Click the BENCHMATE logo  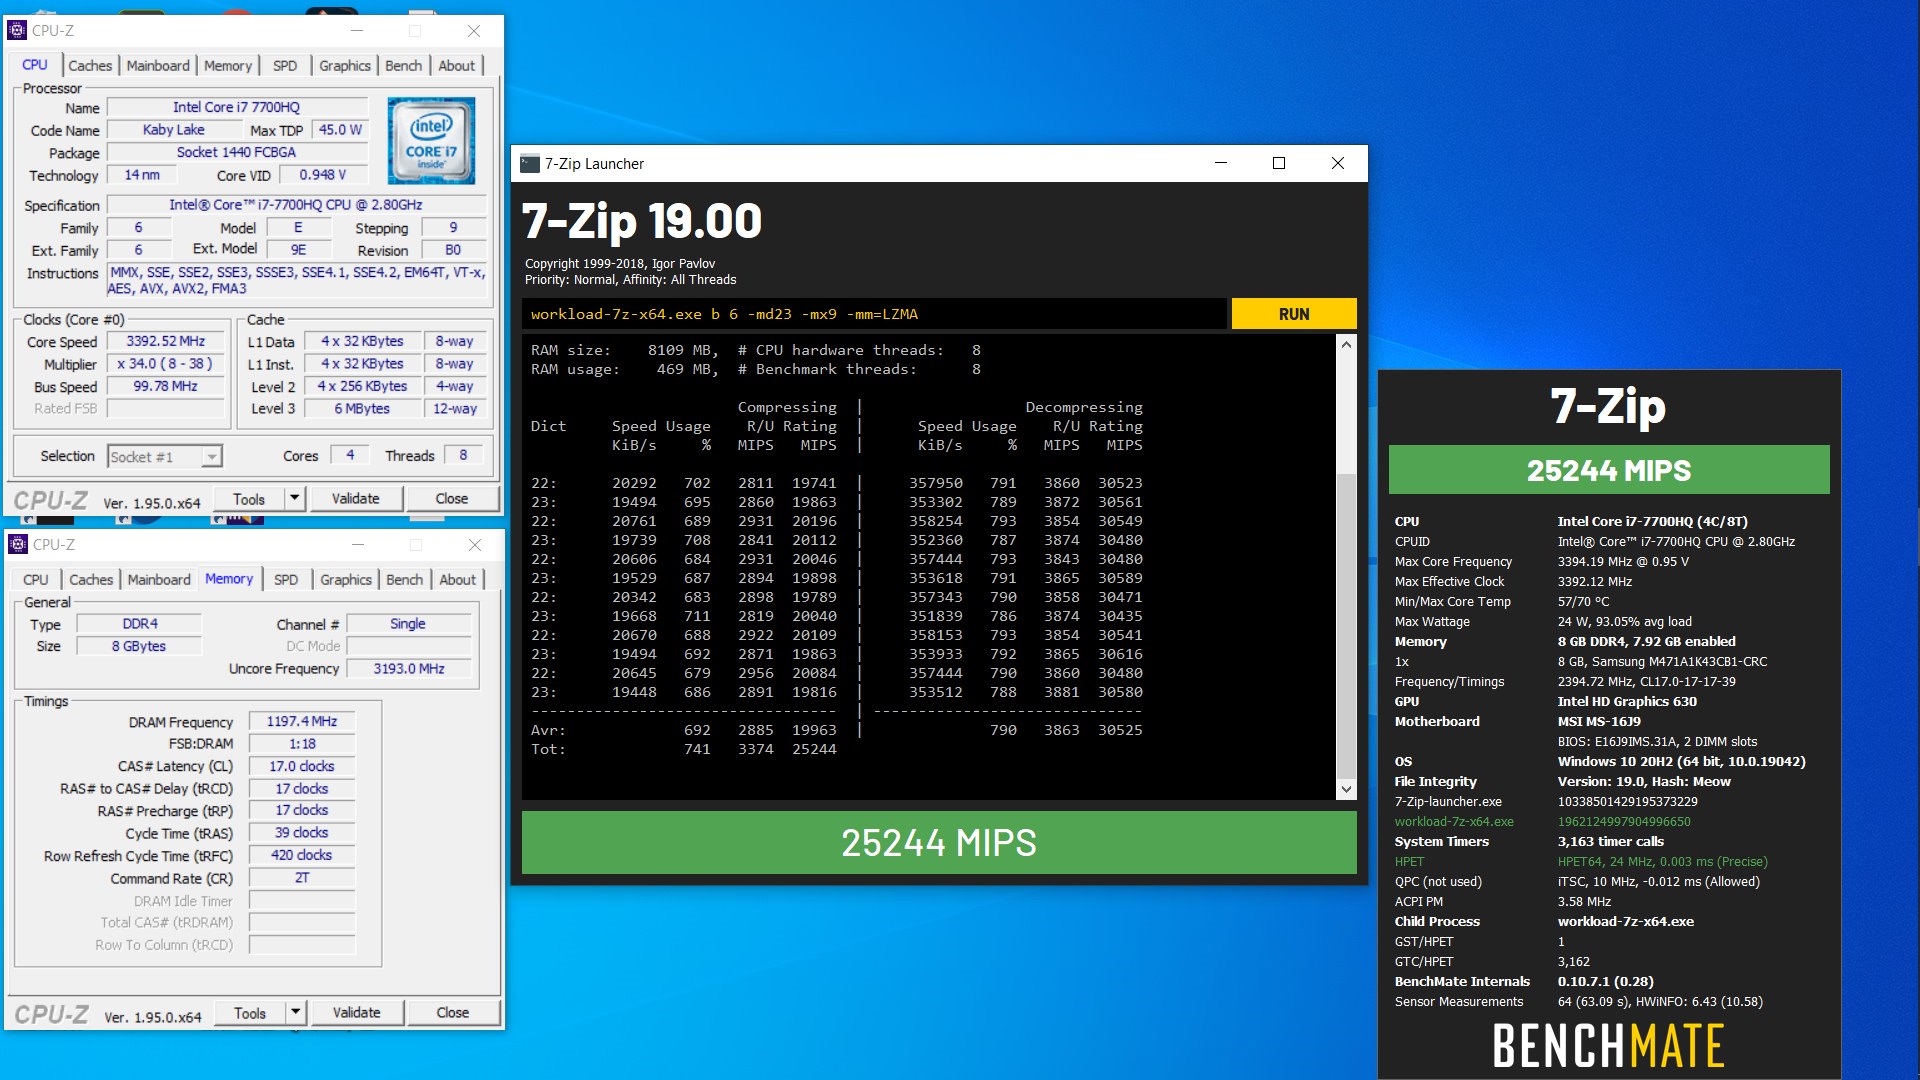point(1608,1045)
